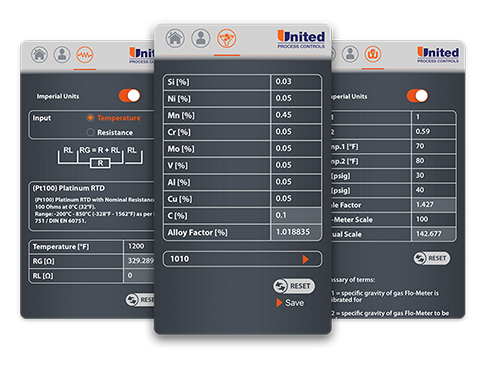Edit the Mn [%] value 0.45

[296, 115]
